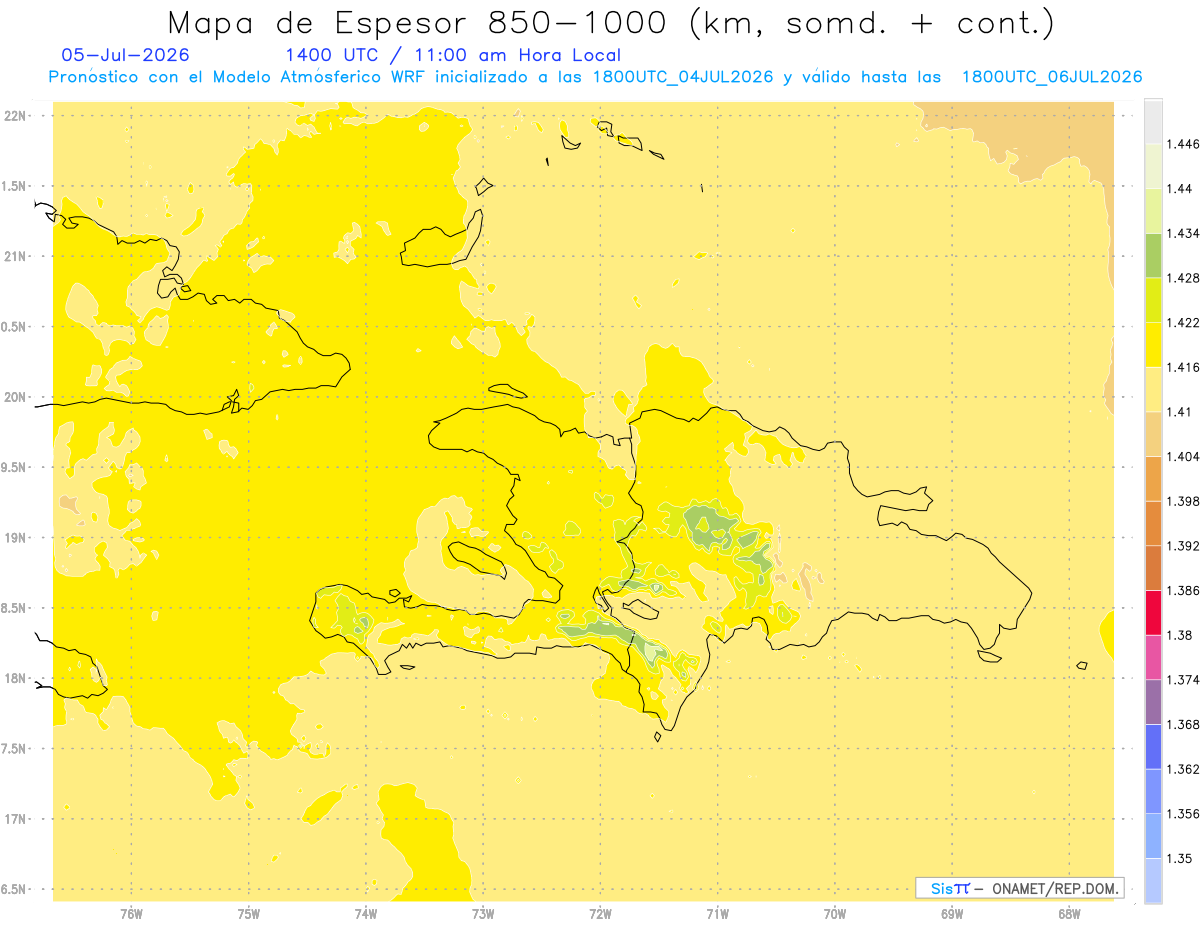
Task: Click the 69W longitude label
Action: [952, 915]
